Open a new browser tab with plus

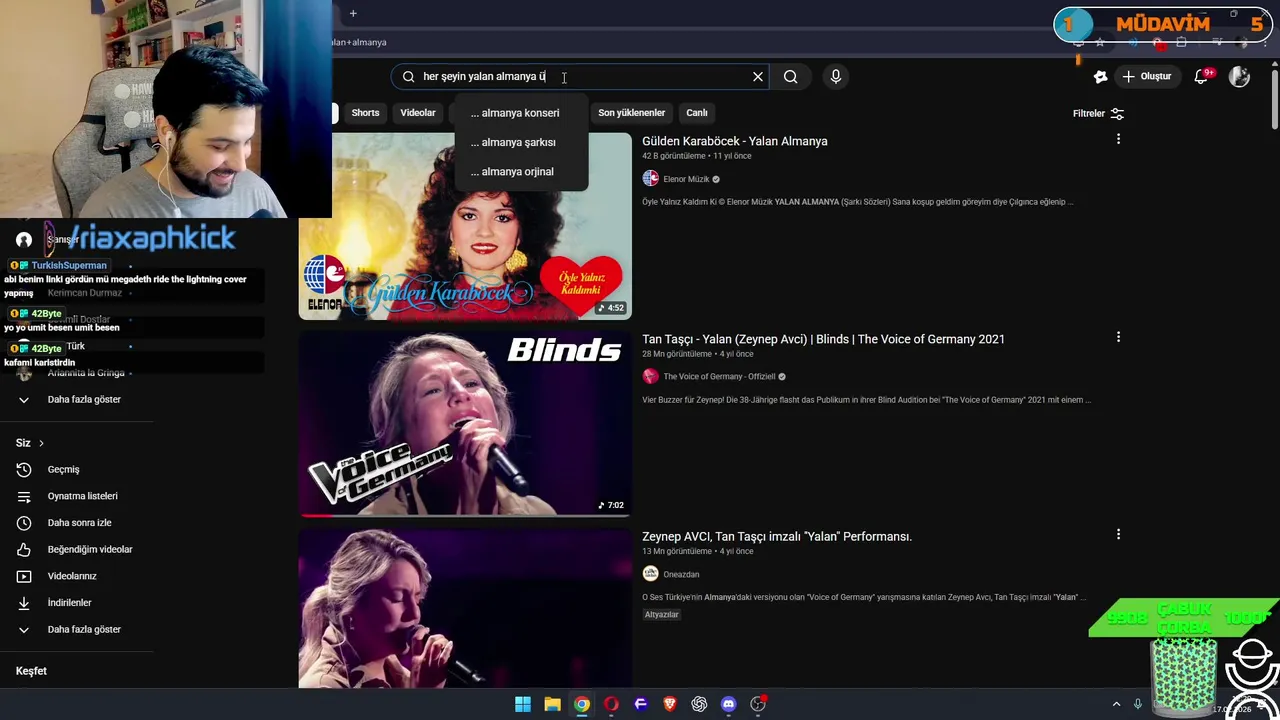click(x=353, y=13)
